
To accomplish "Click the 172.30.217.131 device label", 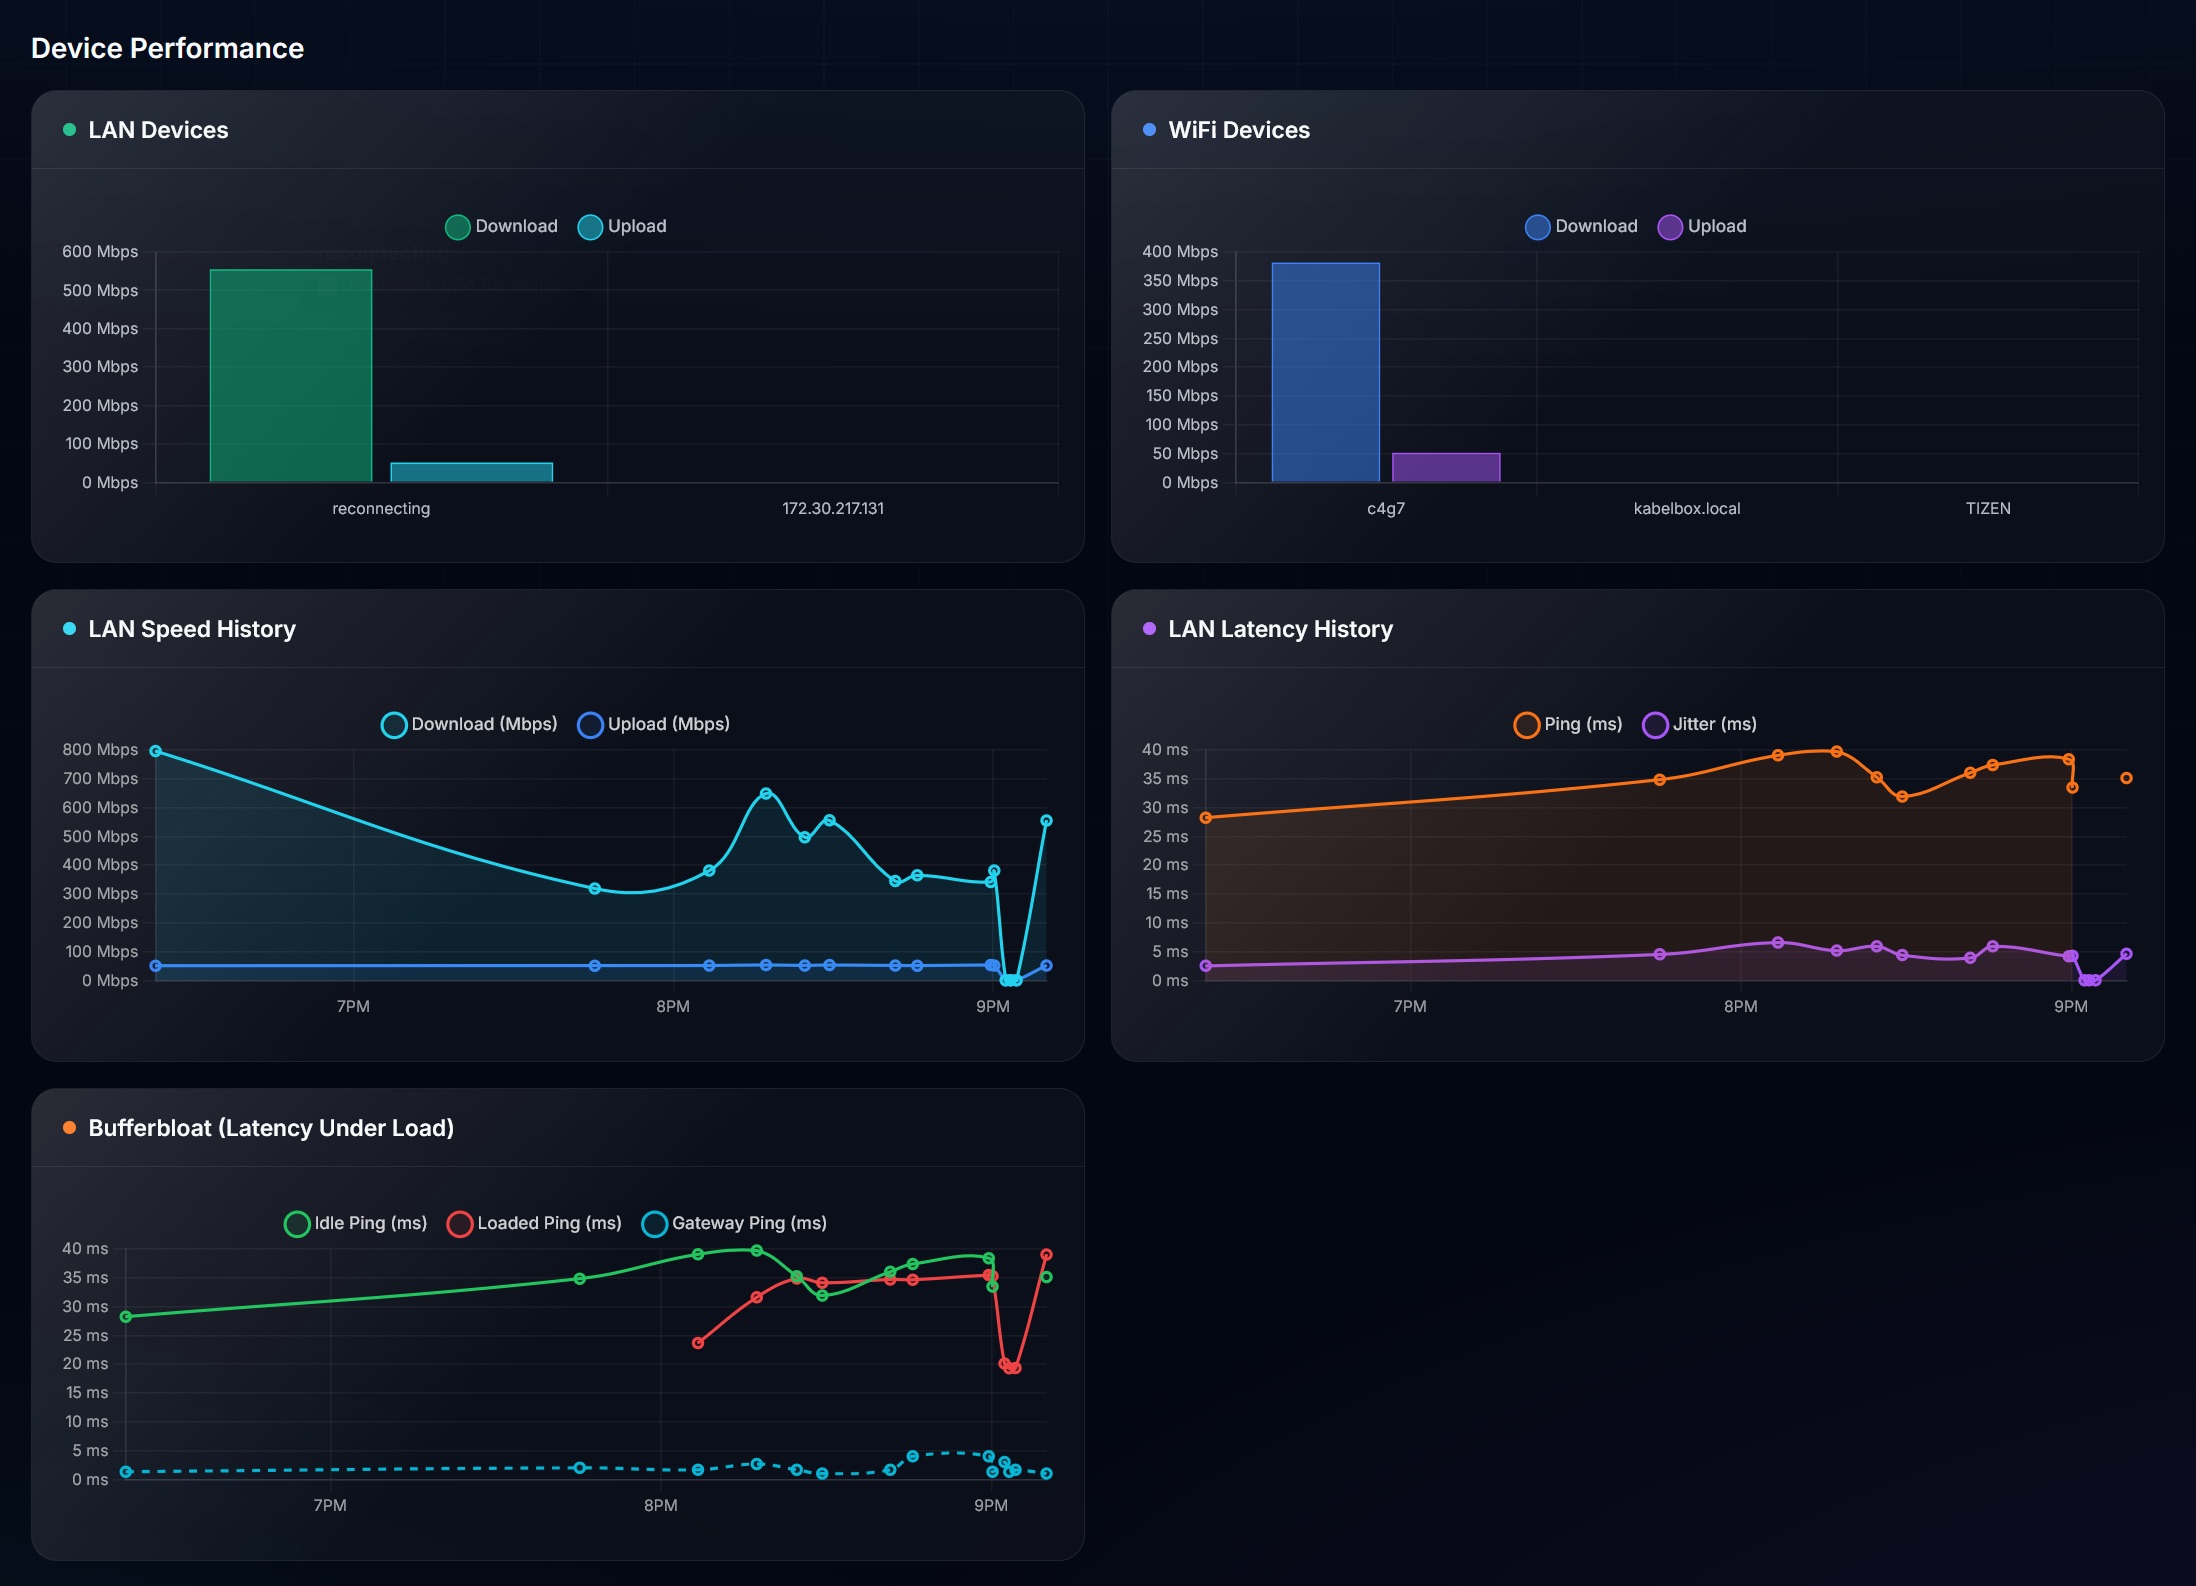I will coord(833,509).
